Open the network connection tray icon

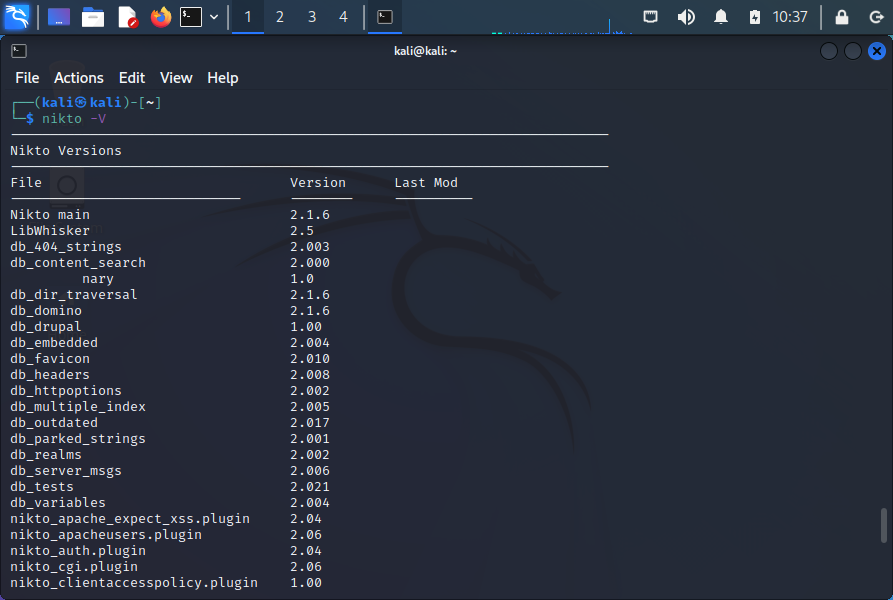[x=650, y=17]
